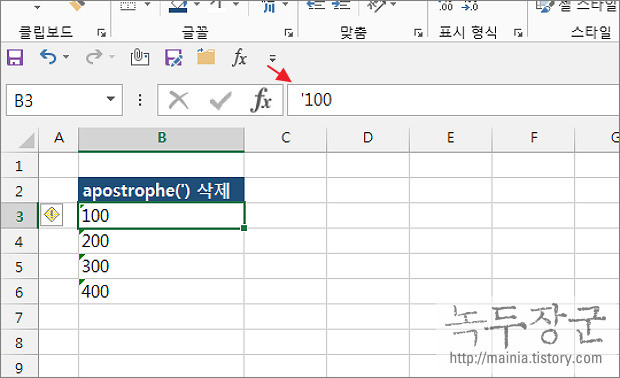Click the increase decimal icon

tap(446, 6)
